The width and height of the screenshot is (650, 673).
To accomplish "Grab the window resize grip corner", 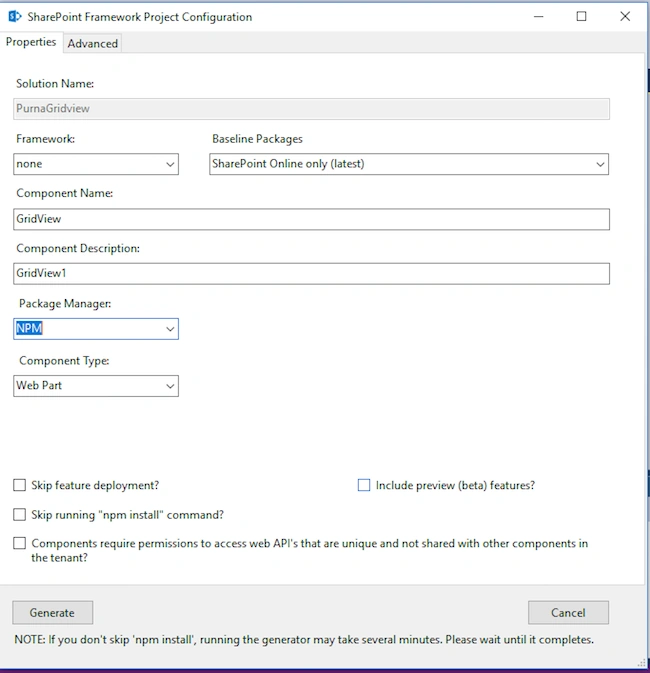I will (x=641, y=664).
